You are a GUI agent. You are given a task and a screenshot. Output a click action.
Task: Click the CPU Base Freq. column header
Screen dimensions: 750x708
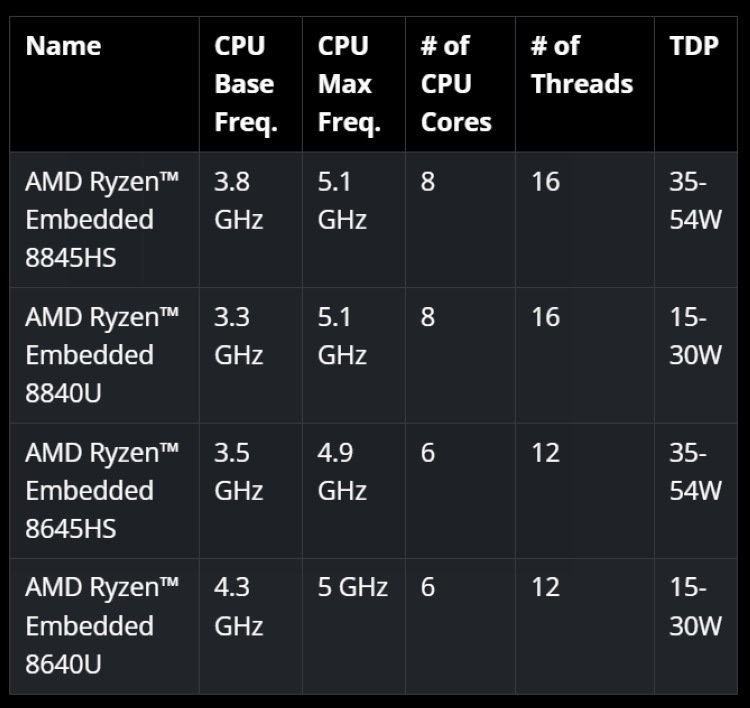pyautogui.click(x=244, y=84)
